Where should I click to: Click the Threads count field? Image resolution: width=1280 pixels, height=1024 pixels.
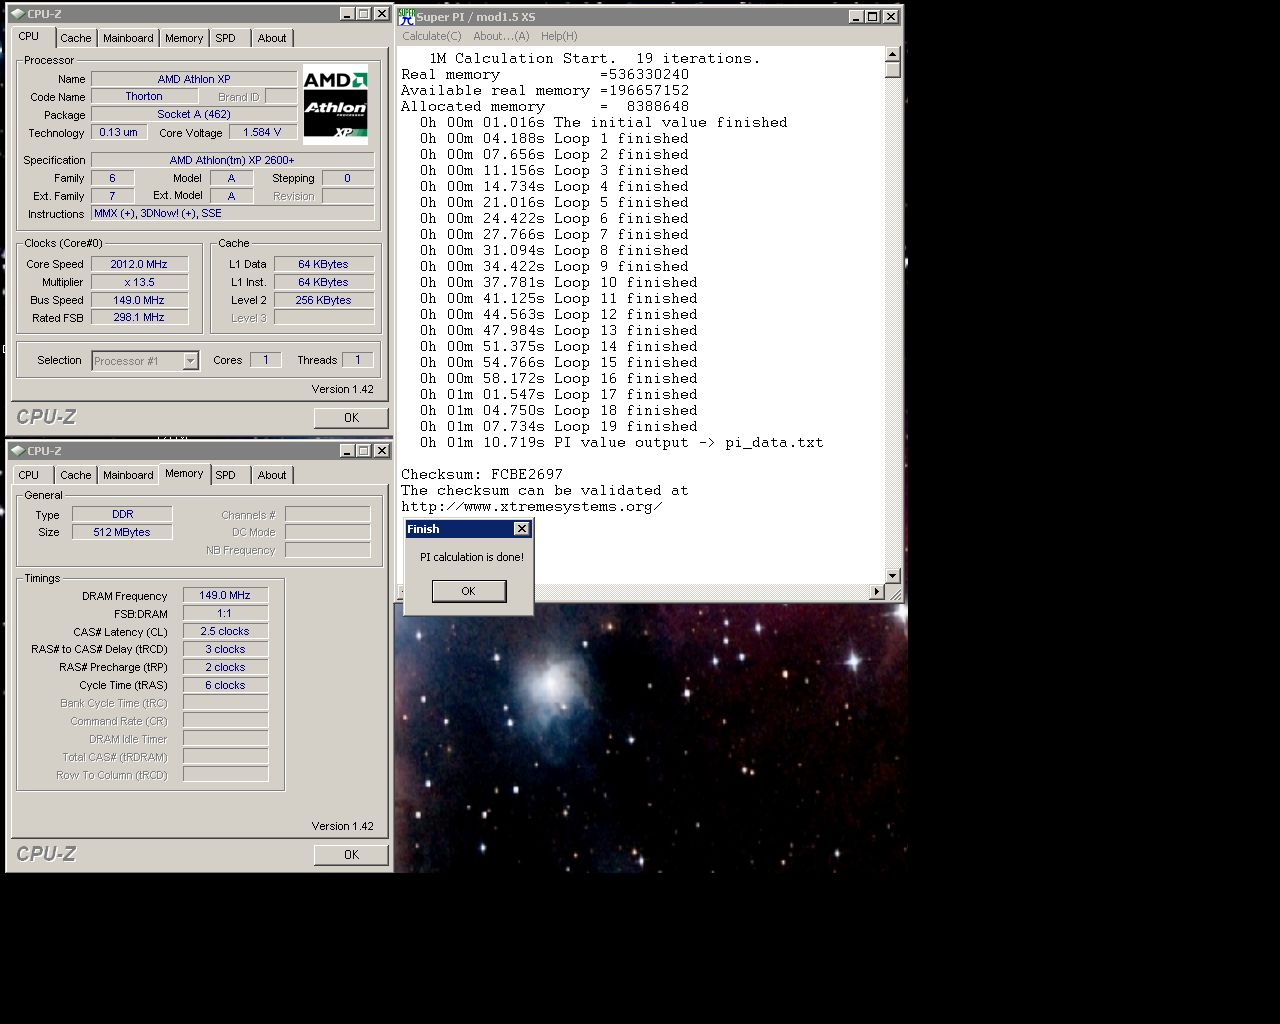tap(357, 360)
